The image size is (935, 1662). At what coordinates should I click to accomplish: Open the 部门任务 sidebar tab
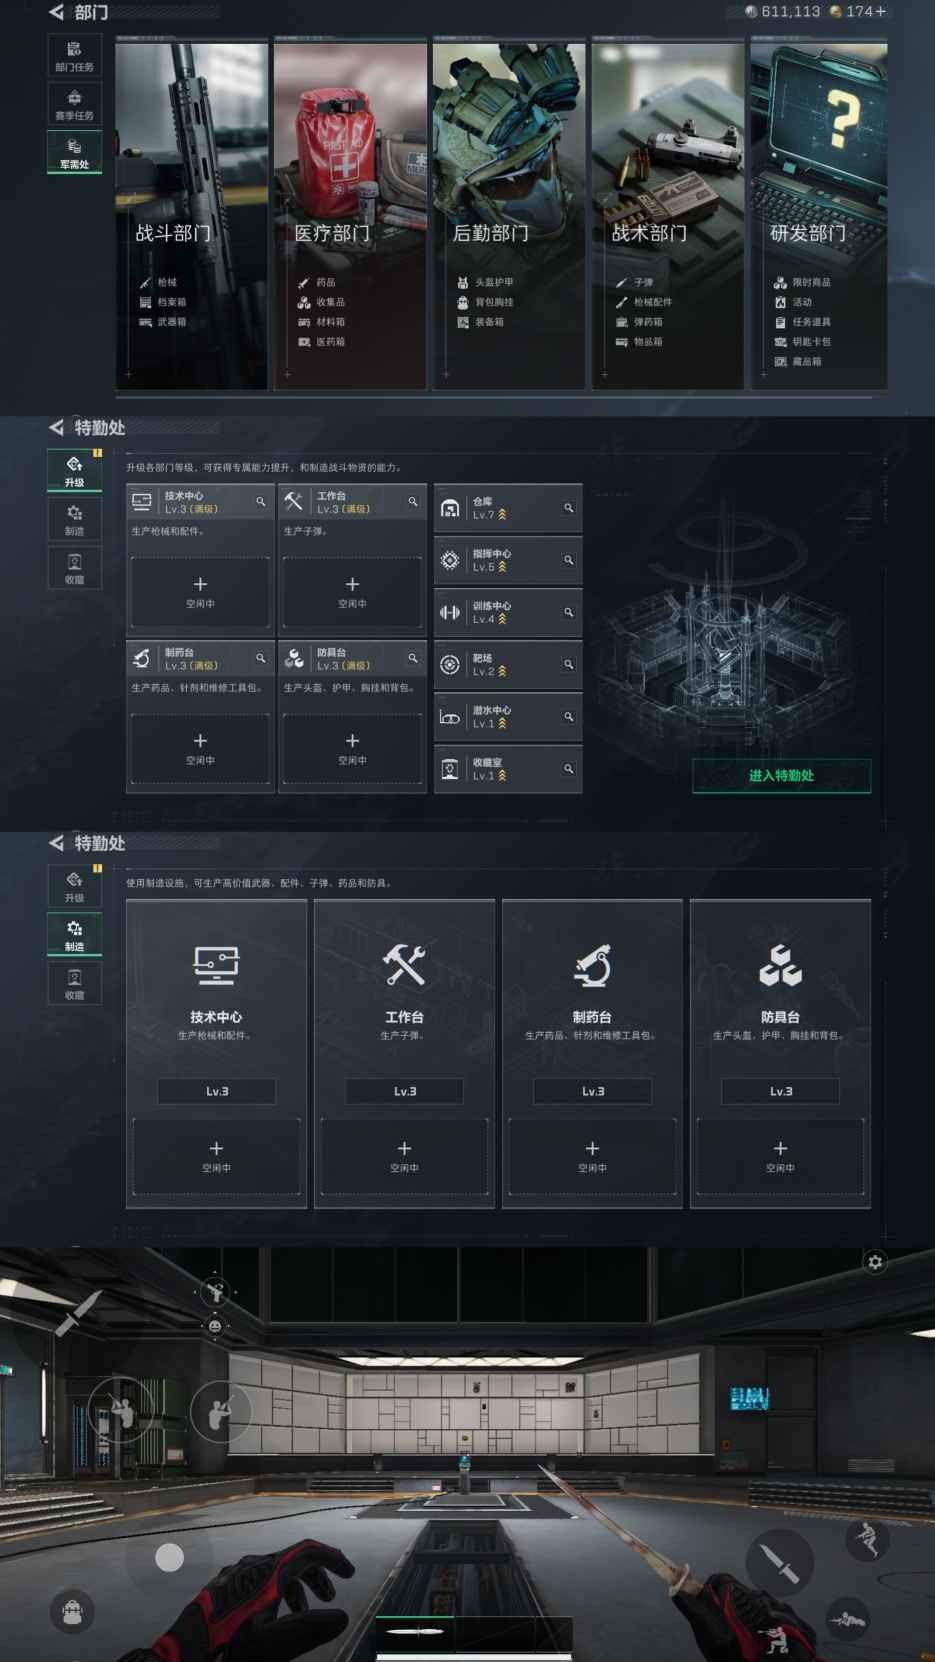pos(74,55)
